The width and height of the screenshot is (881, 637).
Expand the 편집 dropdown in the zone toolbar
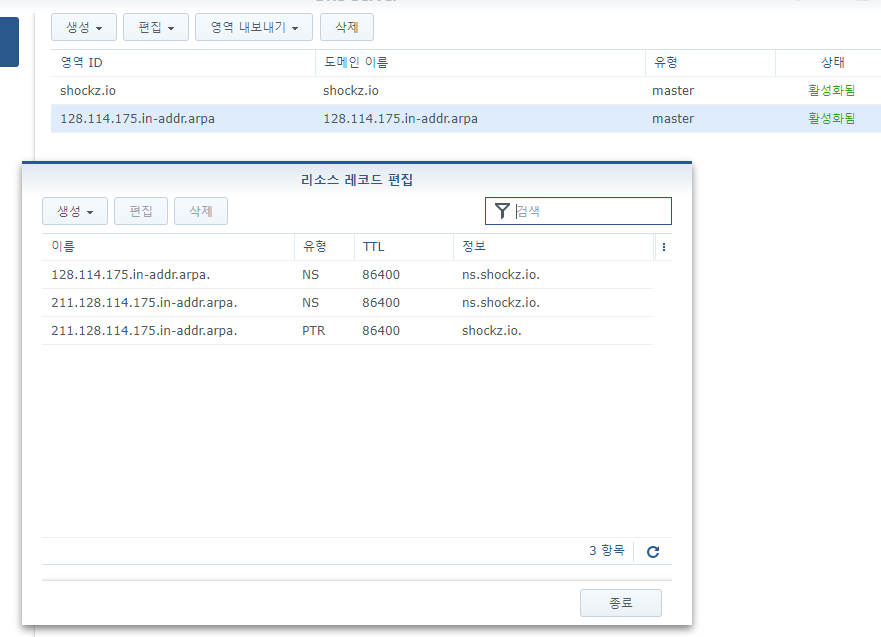click(x=156, y=27)
